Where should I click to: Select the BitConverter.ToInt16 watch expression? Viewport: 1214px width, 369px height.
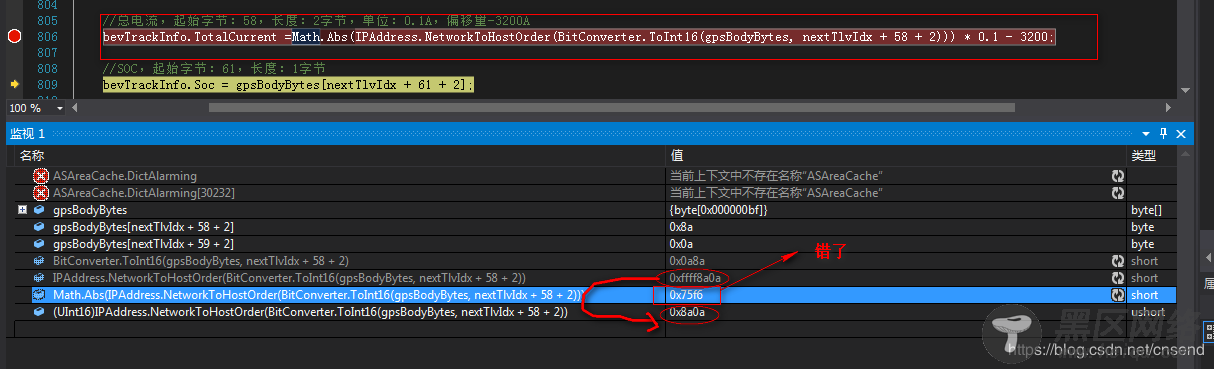coord(201,261)
